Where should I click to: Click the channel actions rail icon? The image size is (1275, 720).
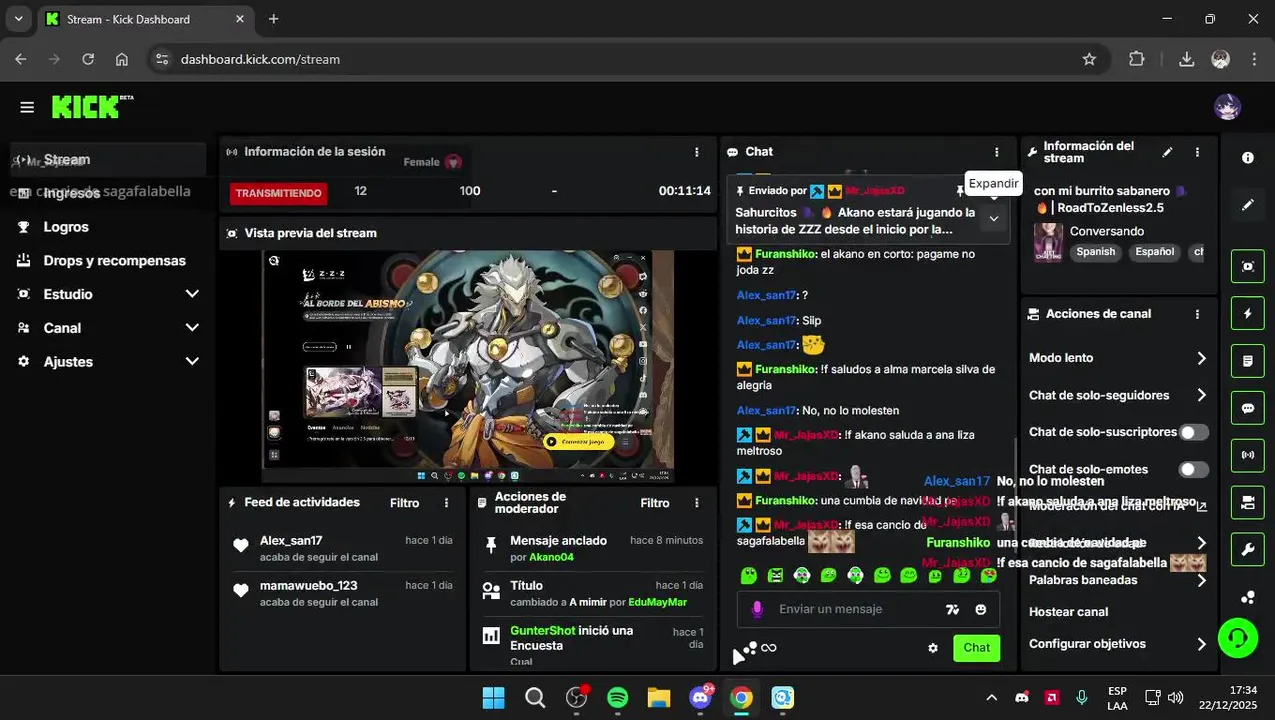pos(1248,502)
